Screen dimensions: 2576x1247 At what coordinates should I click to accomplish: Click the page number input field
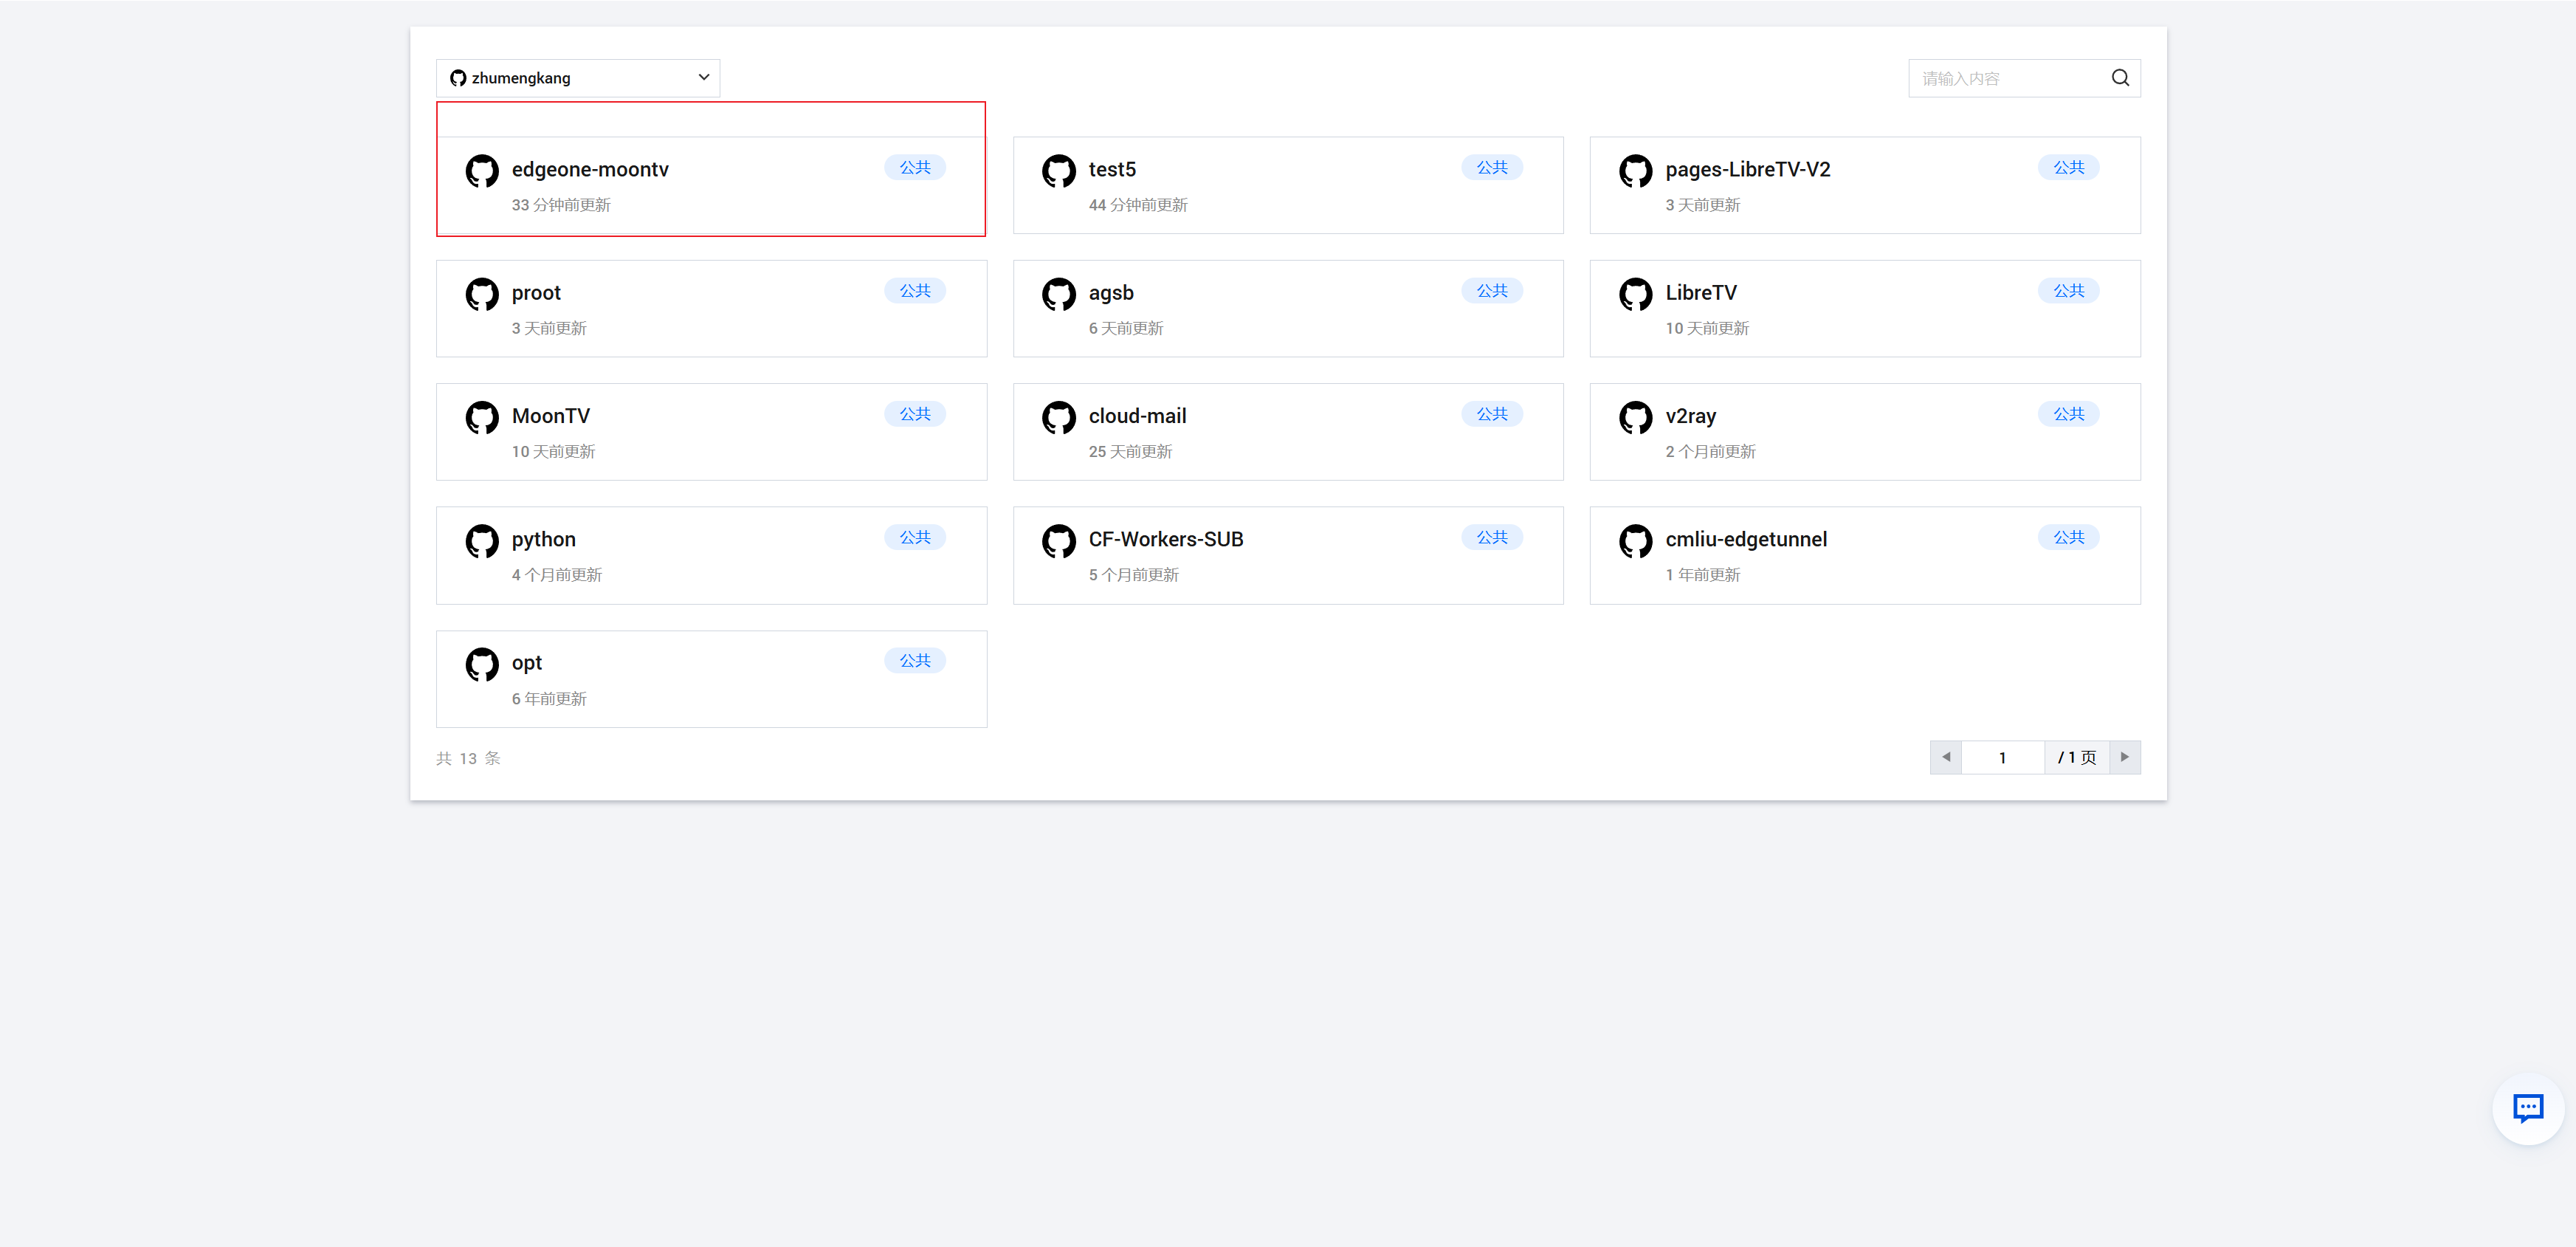(x=2002, y=757)
